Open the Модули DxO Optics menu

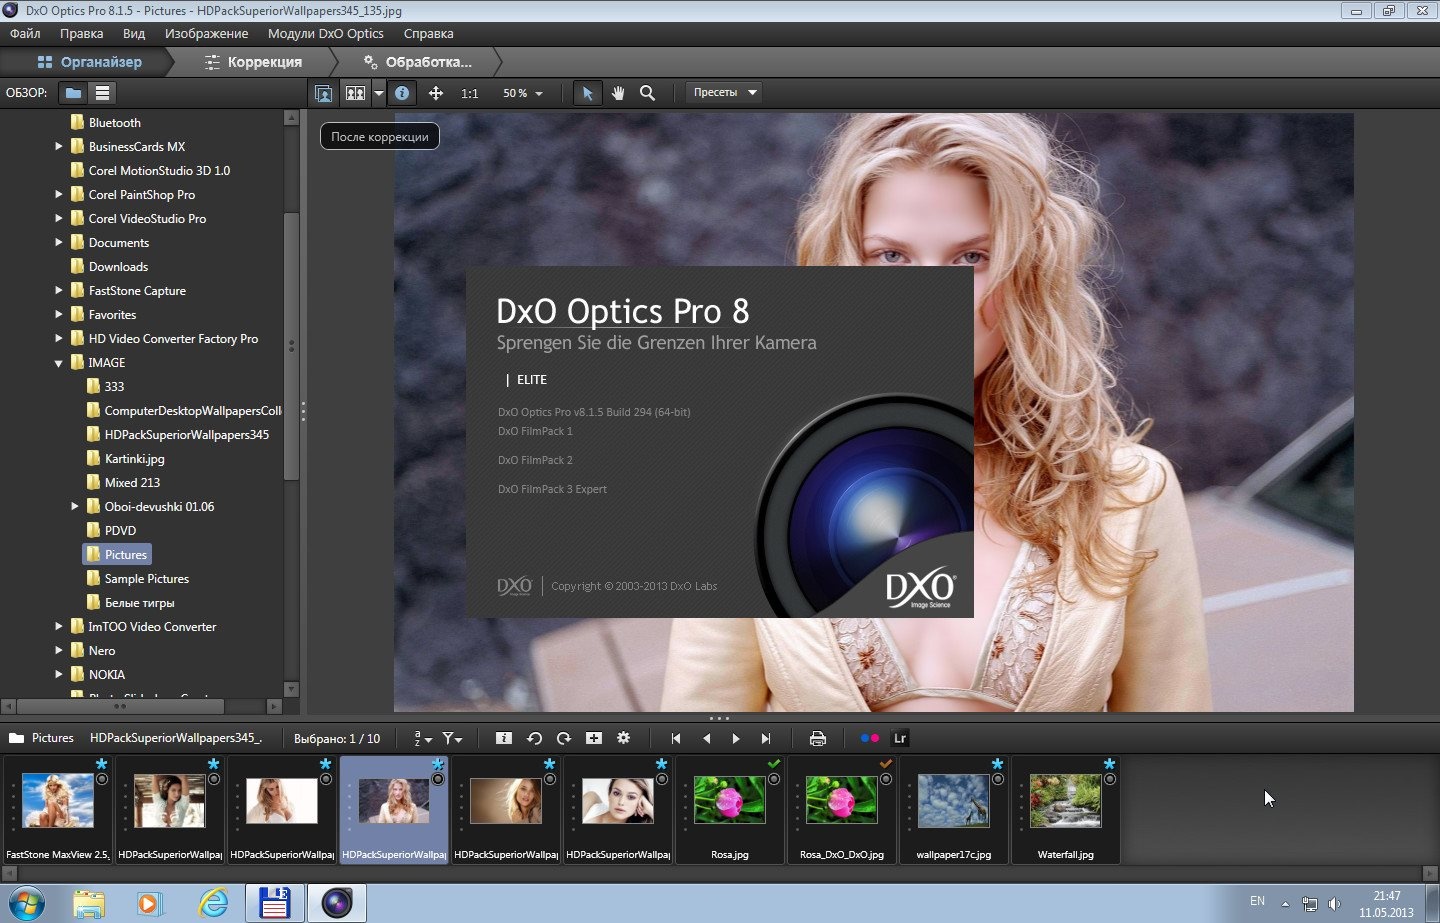[x=325, y=33]
